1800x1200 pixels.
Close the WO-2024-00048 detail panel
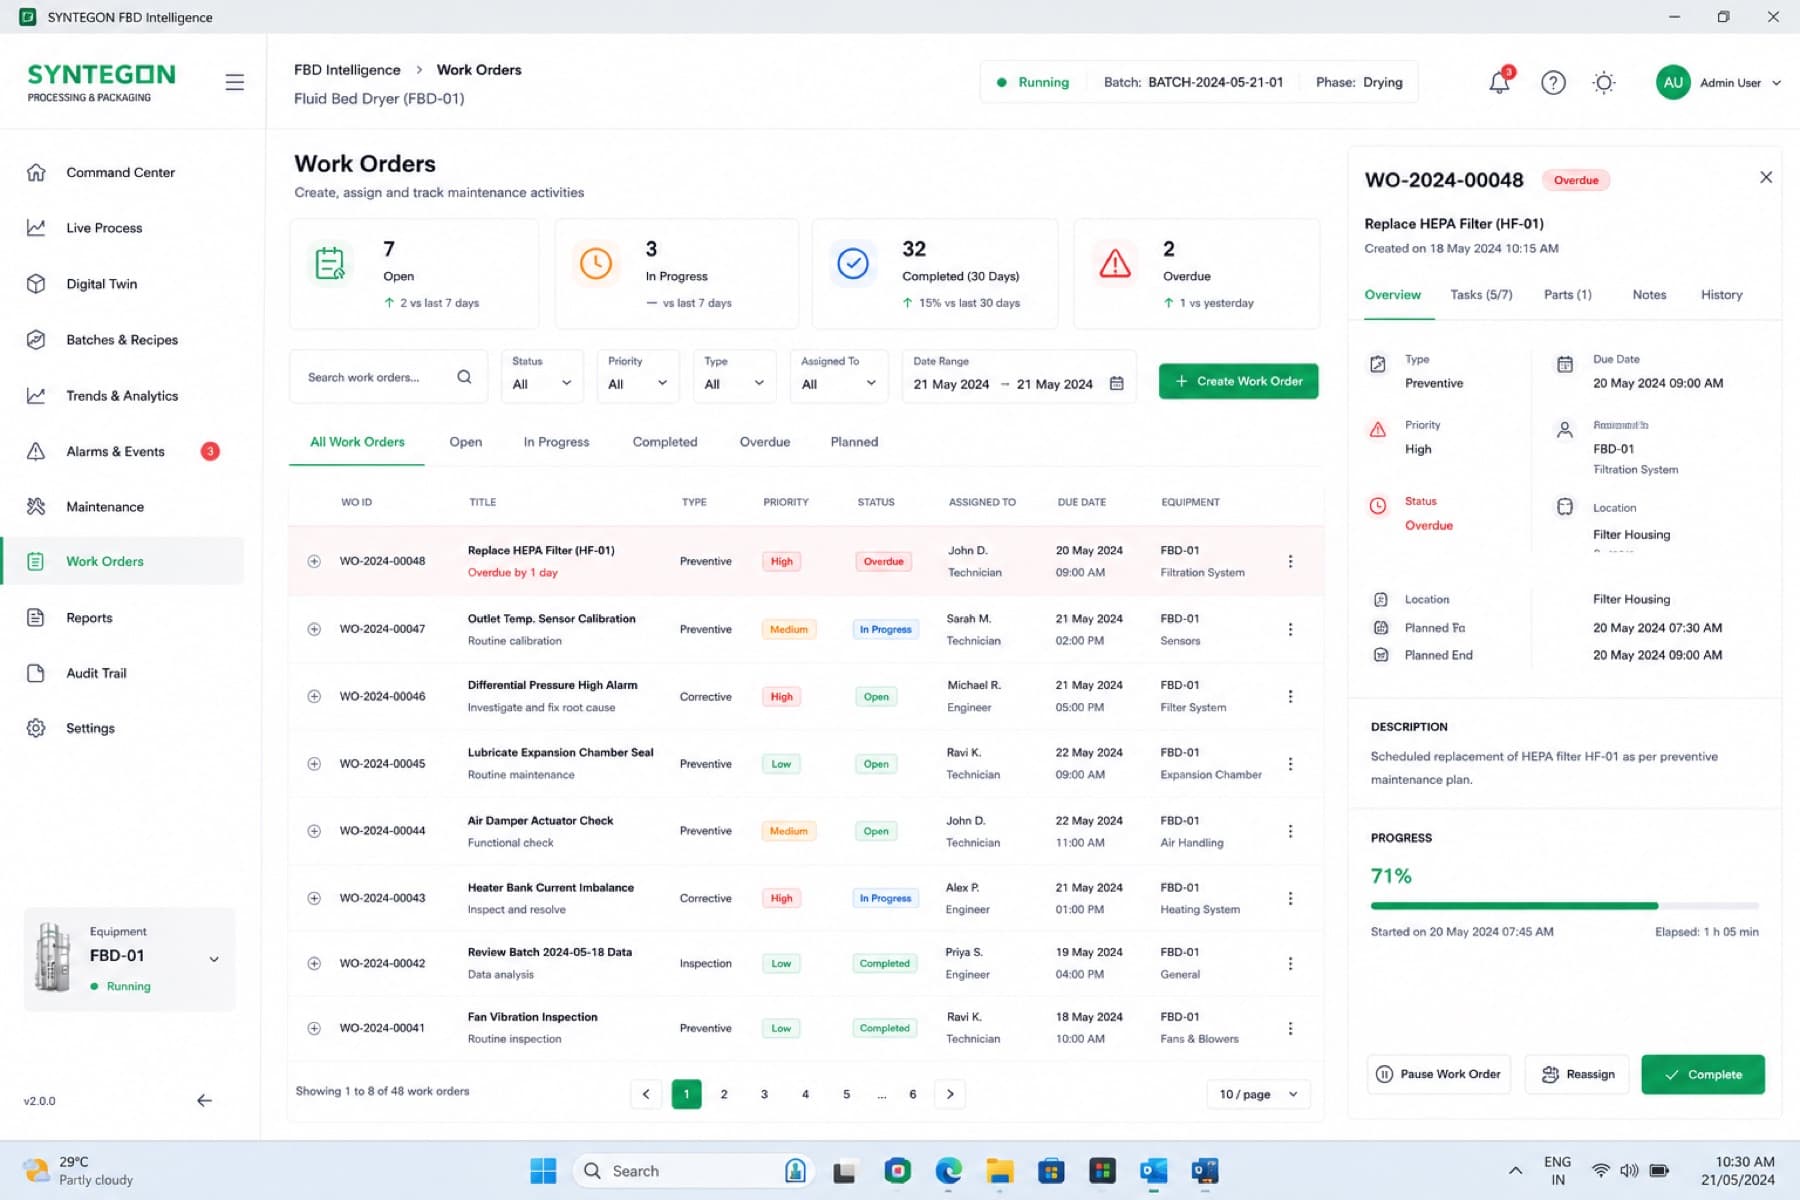1766,177
